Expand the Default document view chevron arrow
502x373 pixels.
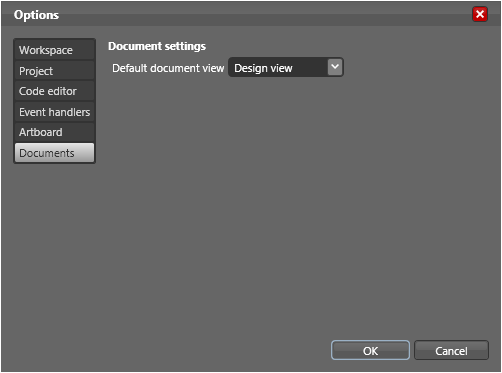(335, 67)
